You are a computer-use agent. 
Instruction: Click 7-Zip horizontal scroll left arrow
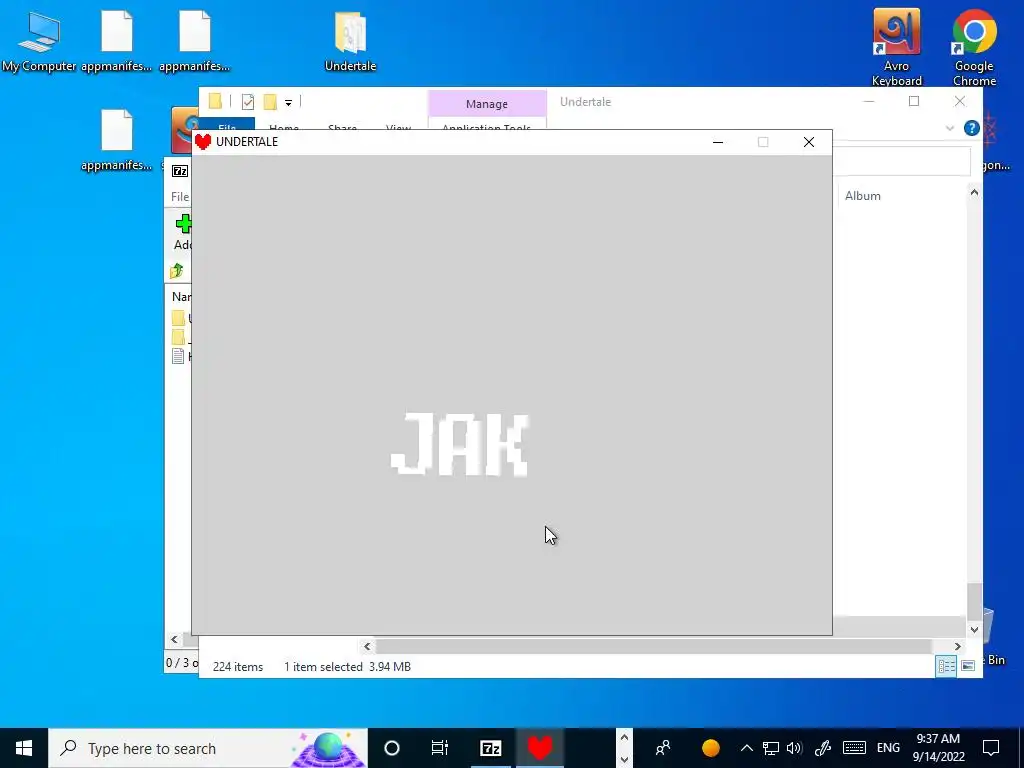click(x=174, y=639)
